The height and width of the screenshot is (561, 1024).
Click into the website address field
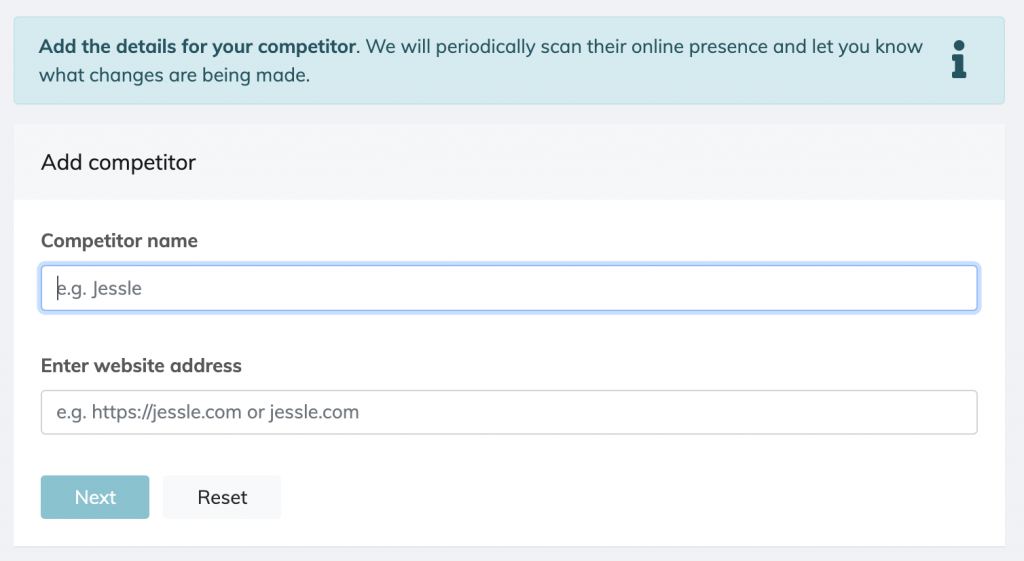509,412
